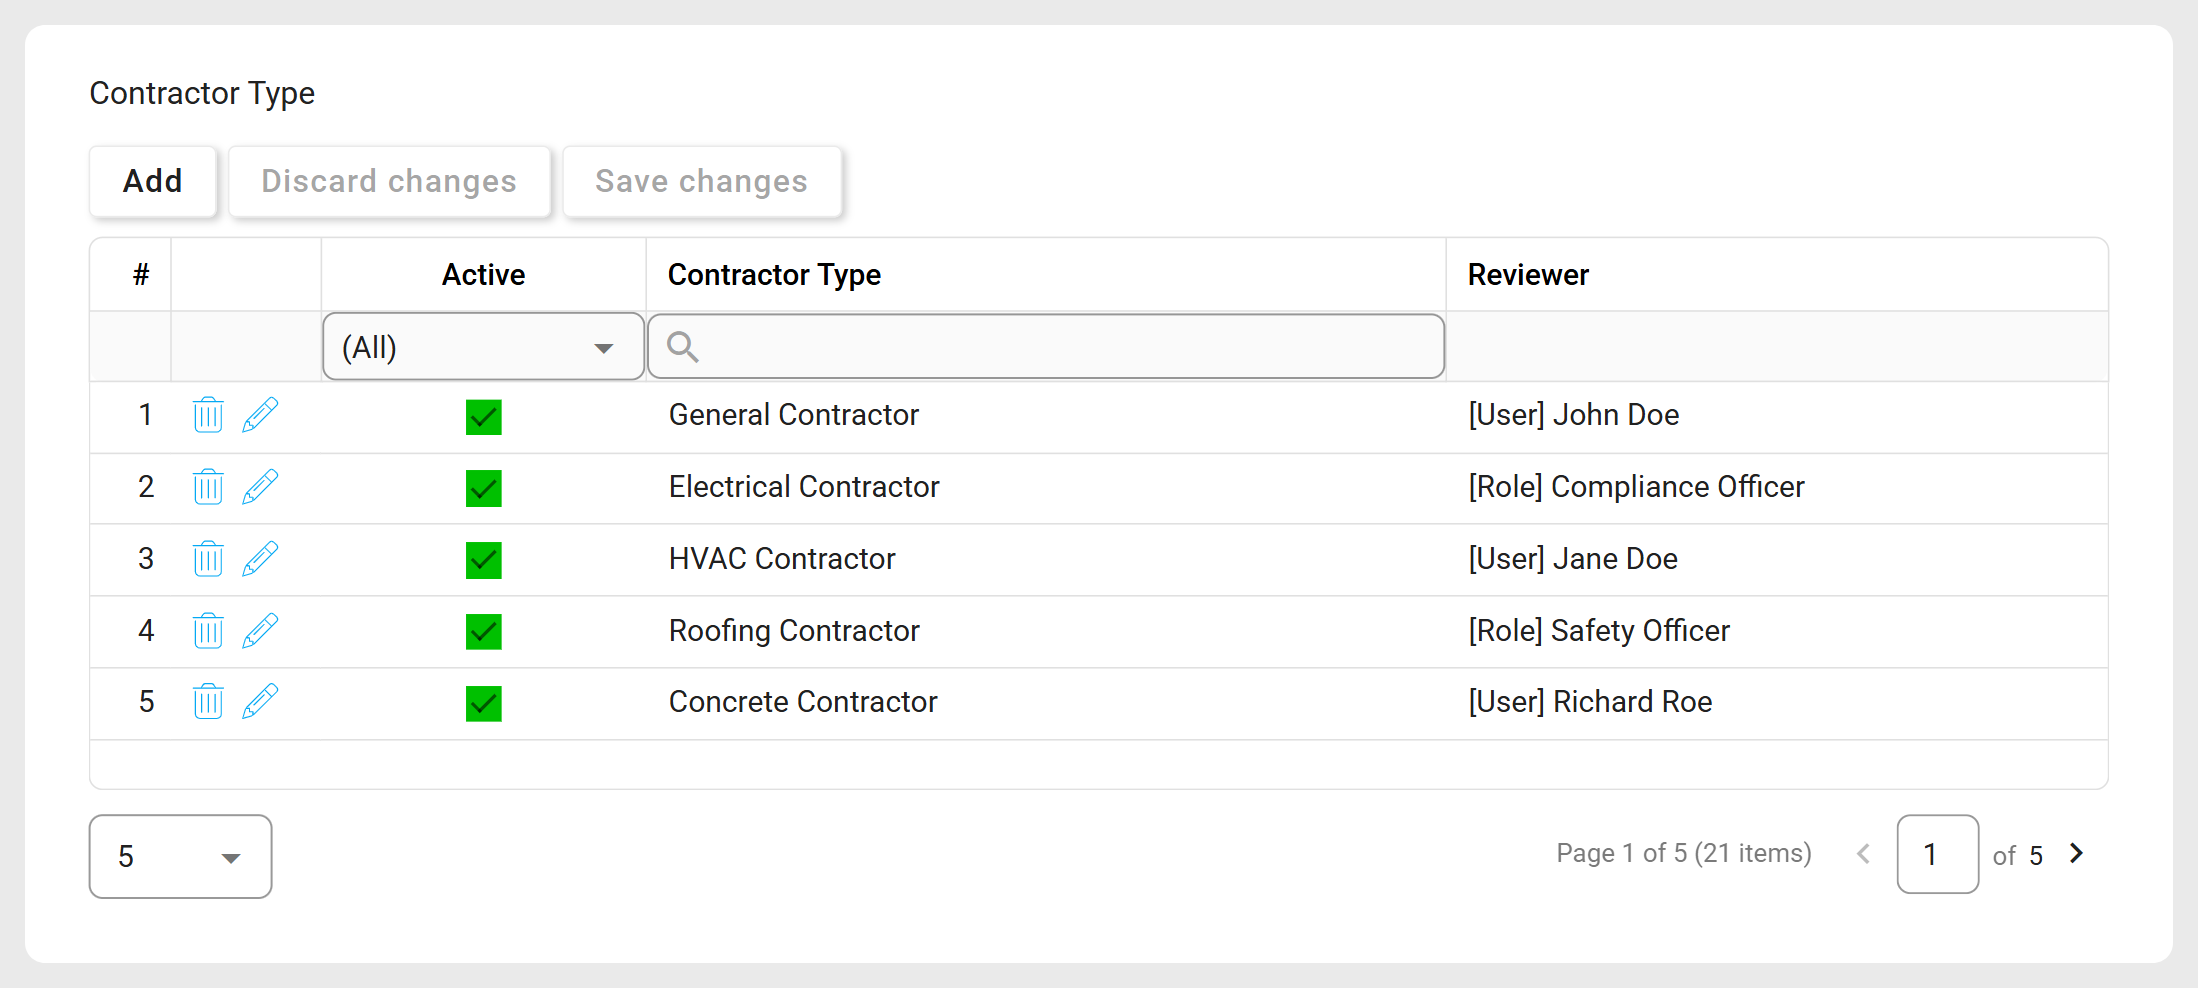2198x988 pixels.
Task: Edit the Concrete Contractor entry
Action: click(260, 702)
